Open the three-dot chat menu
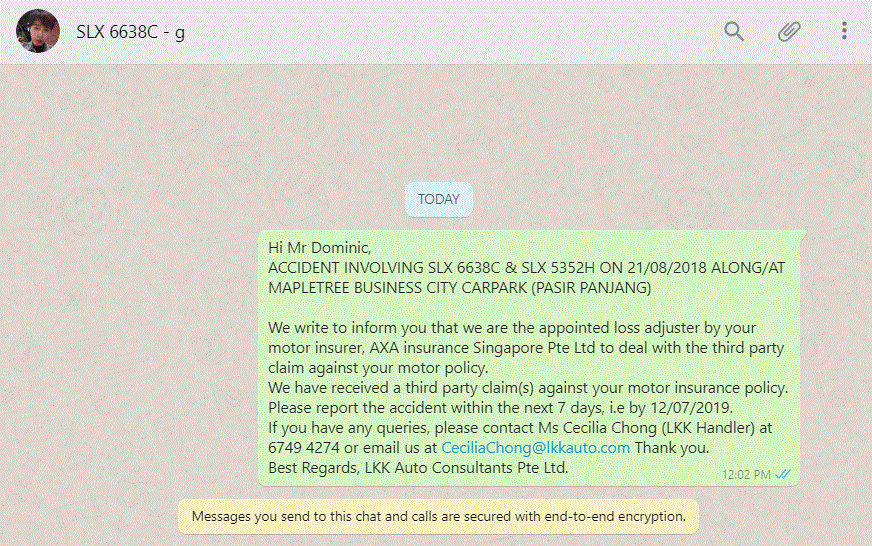Image resolution: width=872 pixels, height=546 pixels. point(844,31)
